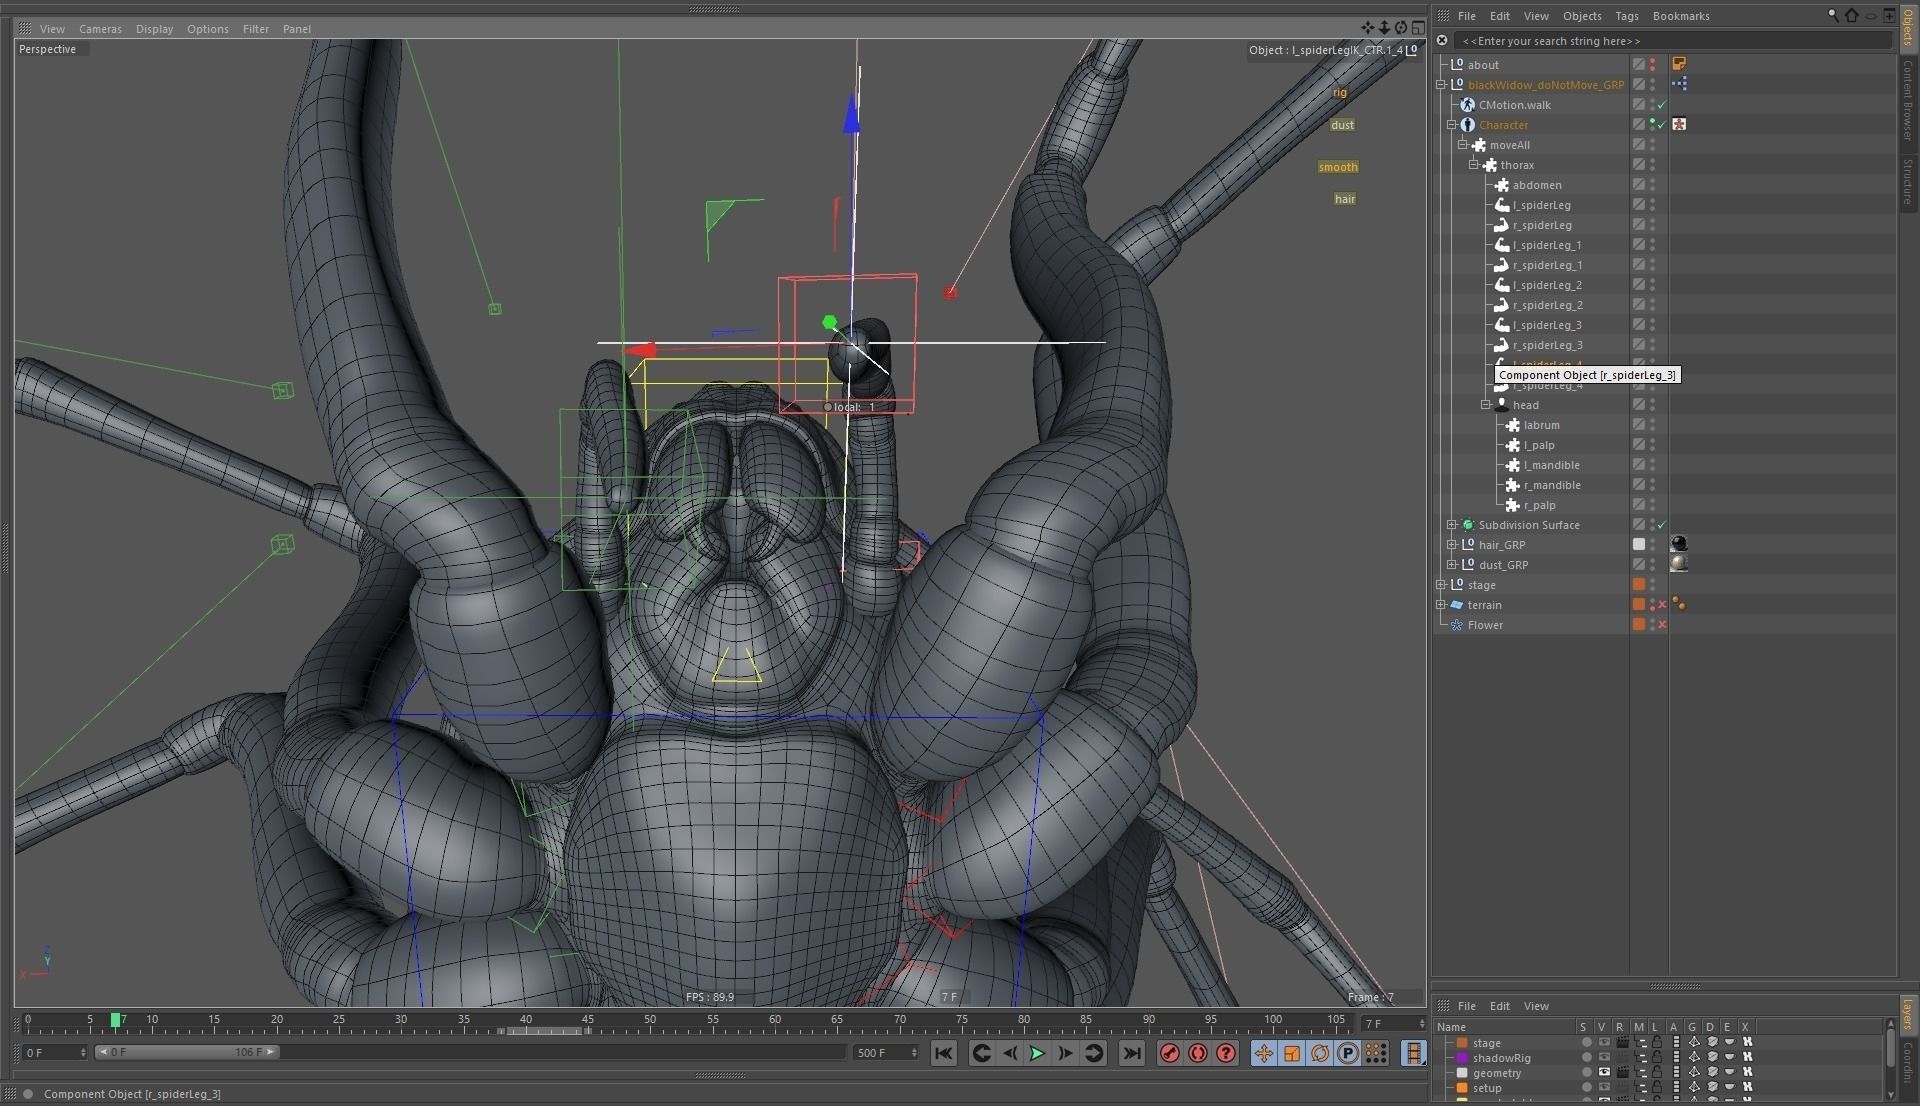This screenshot has width=1920, height=1106.
Task: Open Object Manager Tags menu
Action: coord(1627,16)
